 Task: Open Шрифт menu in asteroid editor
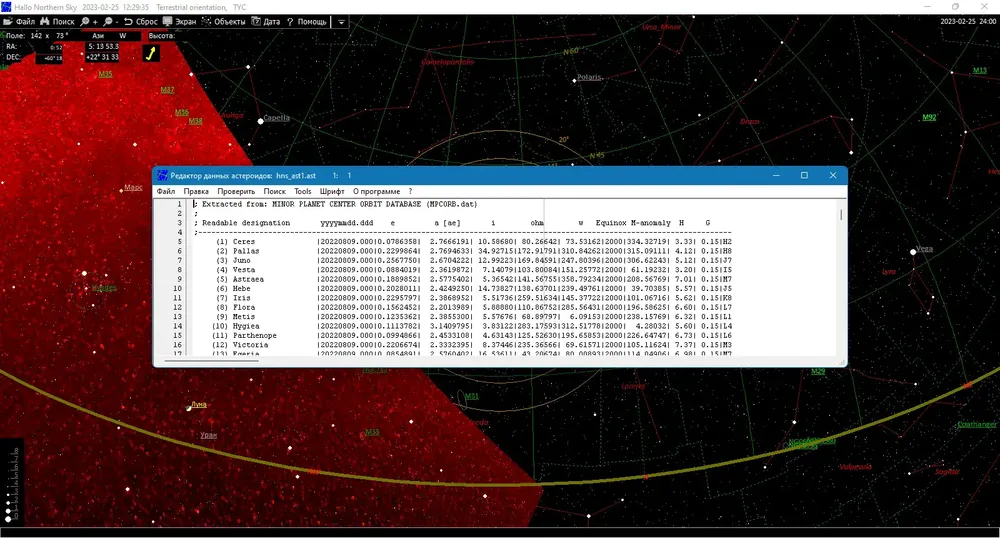click(332, 191)
